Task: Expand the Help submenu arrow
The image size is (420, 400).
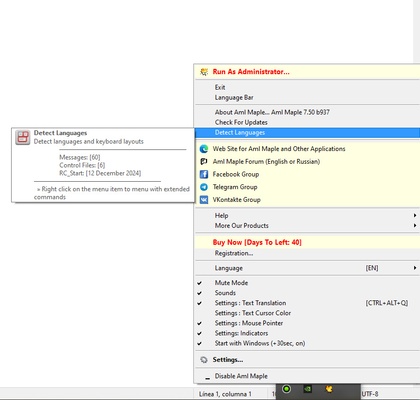Action: (415, 215)
